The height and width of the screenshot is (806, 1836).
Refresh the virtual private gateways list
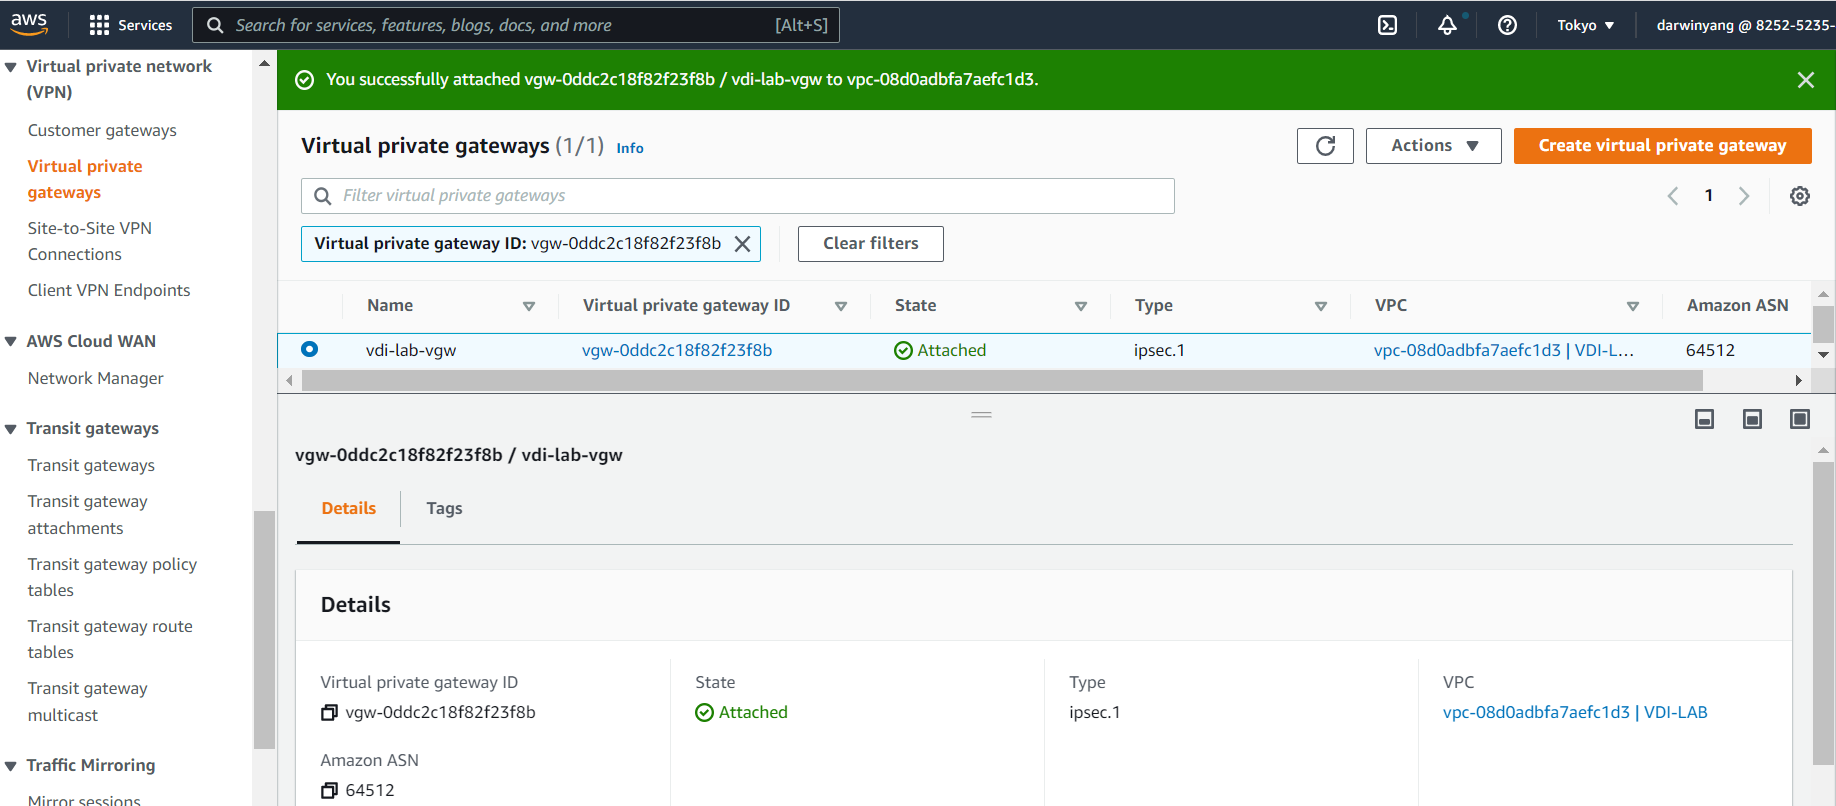point(1325,146)
